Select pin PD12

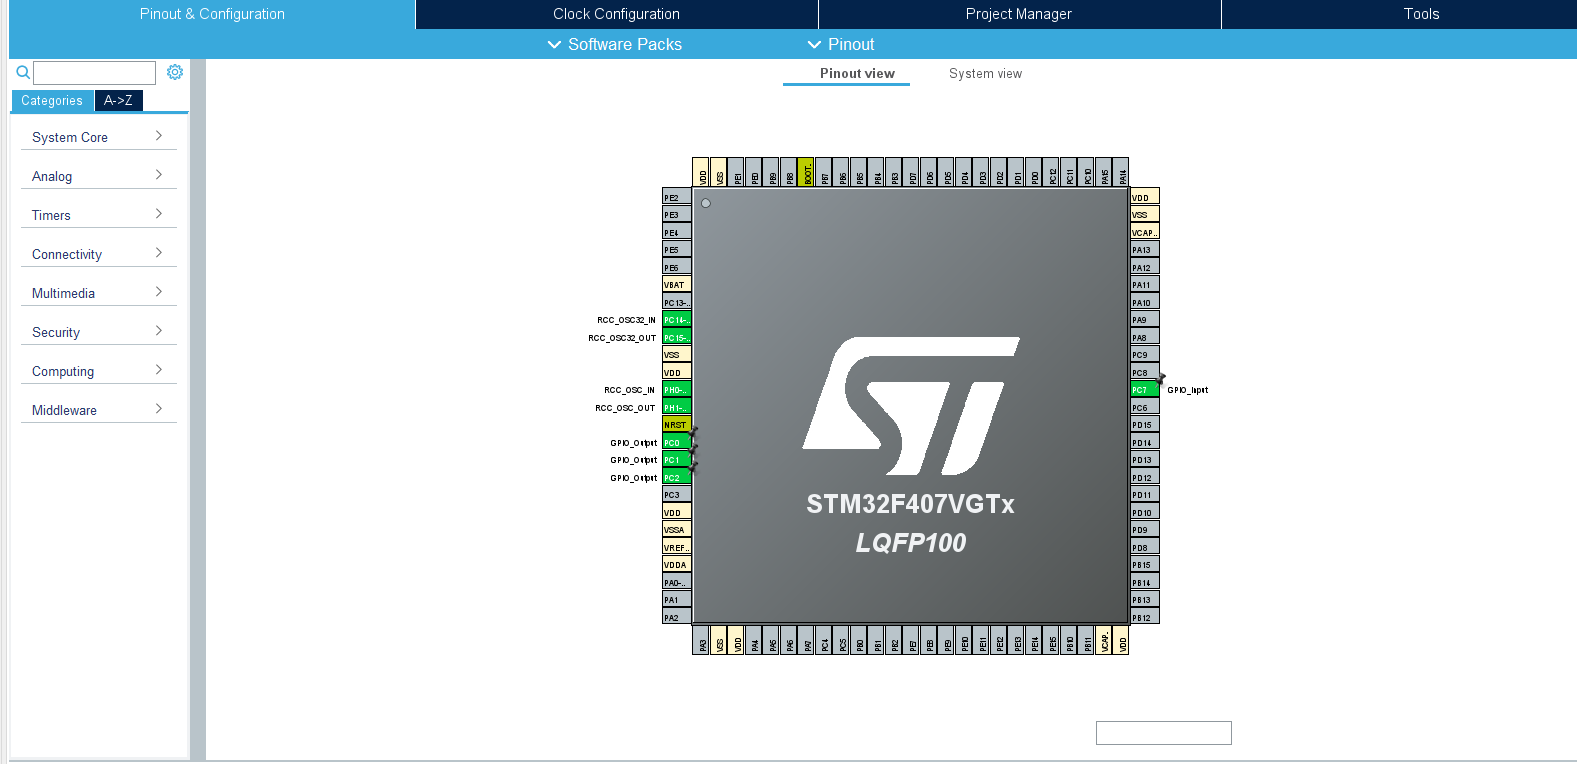point(1145,478)
